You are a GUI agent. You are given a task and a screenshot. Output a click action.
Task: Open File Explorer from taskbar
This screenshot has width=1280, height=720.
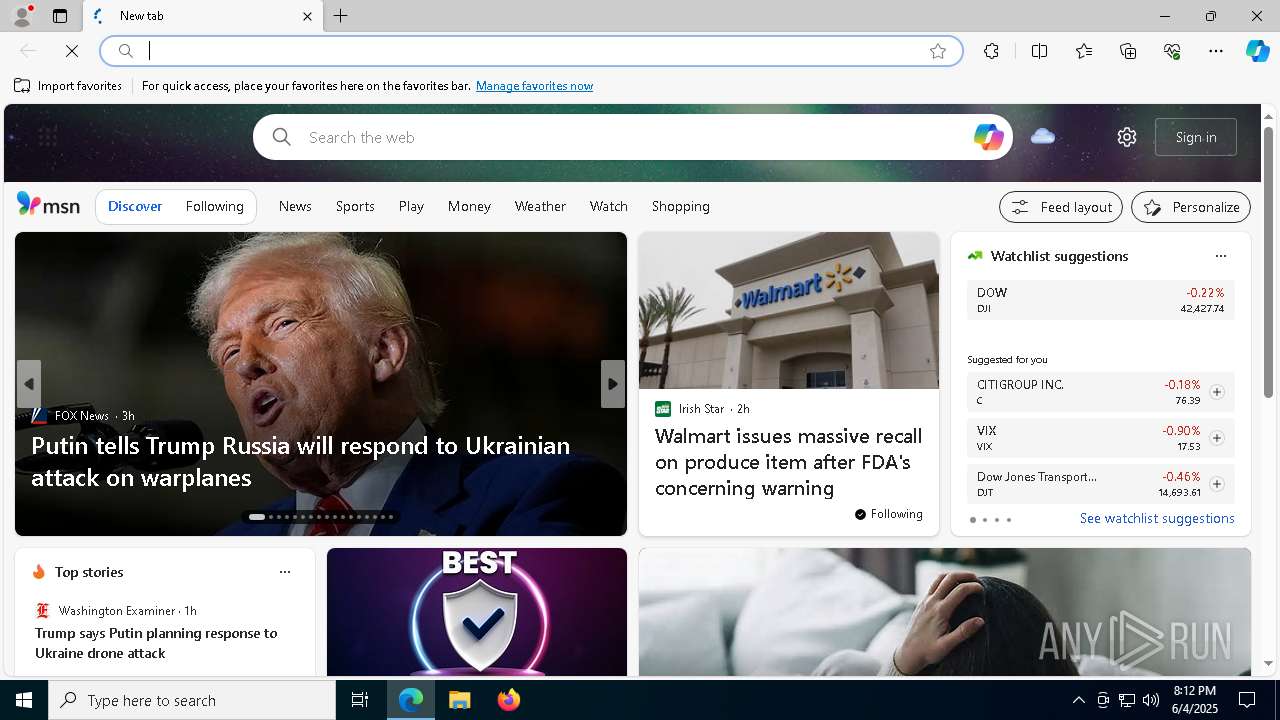[460, 700]
